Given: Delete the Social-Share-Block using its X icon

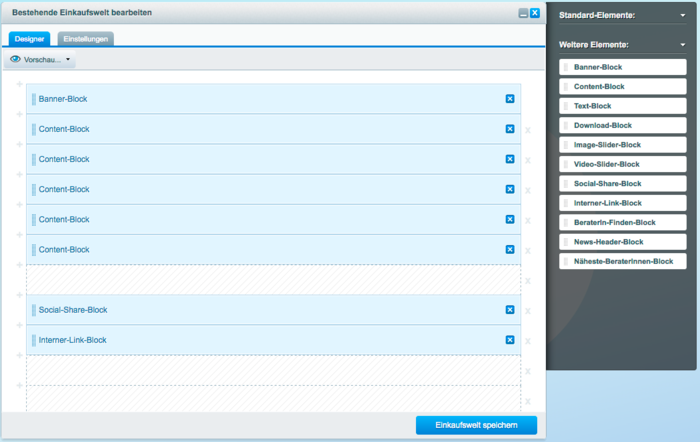Looking at the screenshot, I should (x=510, y=310).
